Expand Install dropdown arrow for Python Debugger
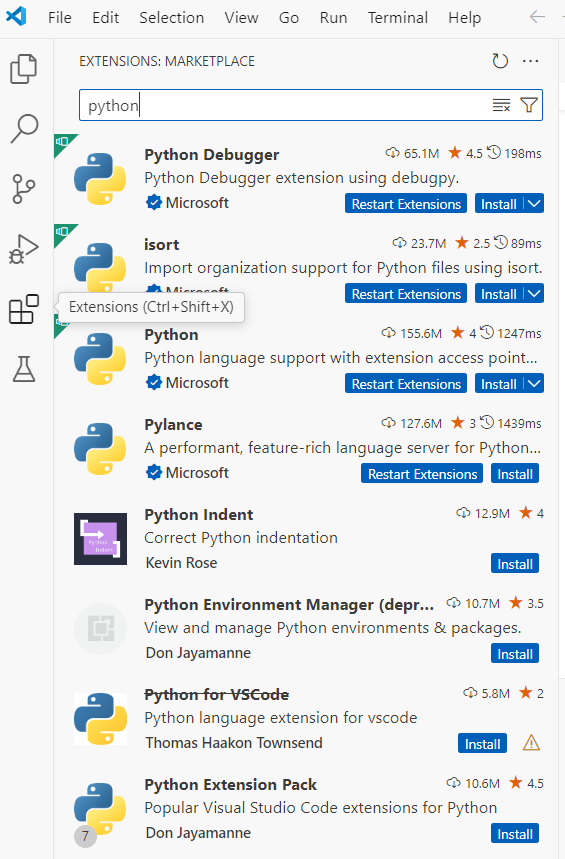This screenshot has height=859, width=565. pos(534,204)
